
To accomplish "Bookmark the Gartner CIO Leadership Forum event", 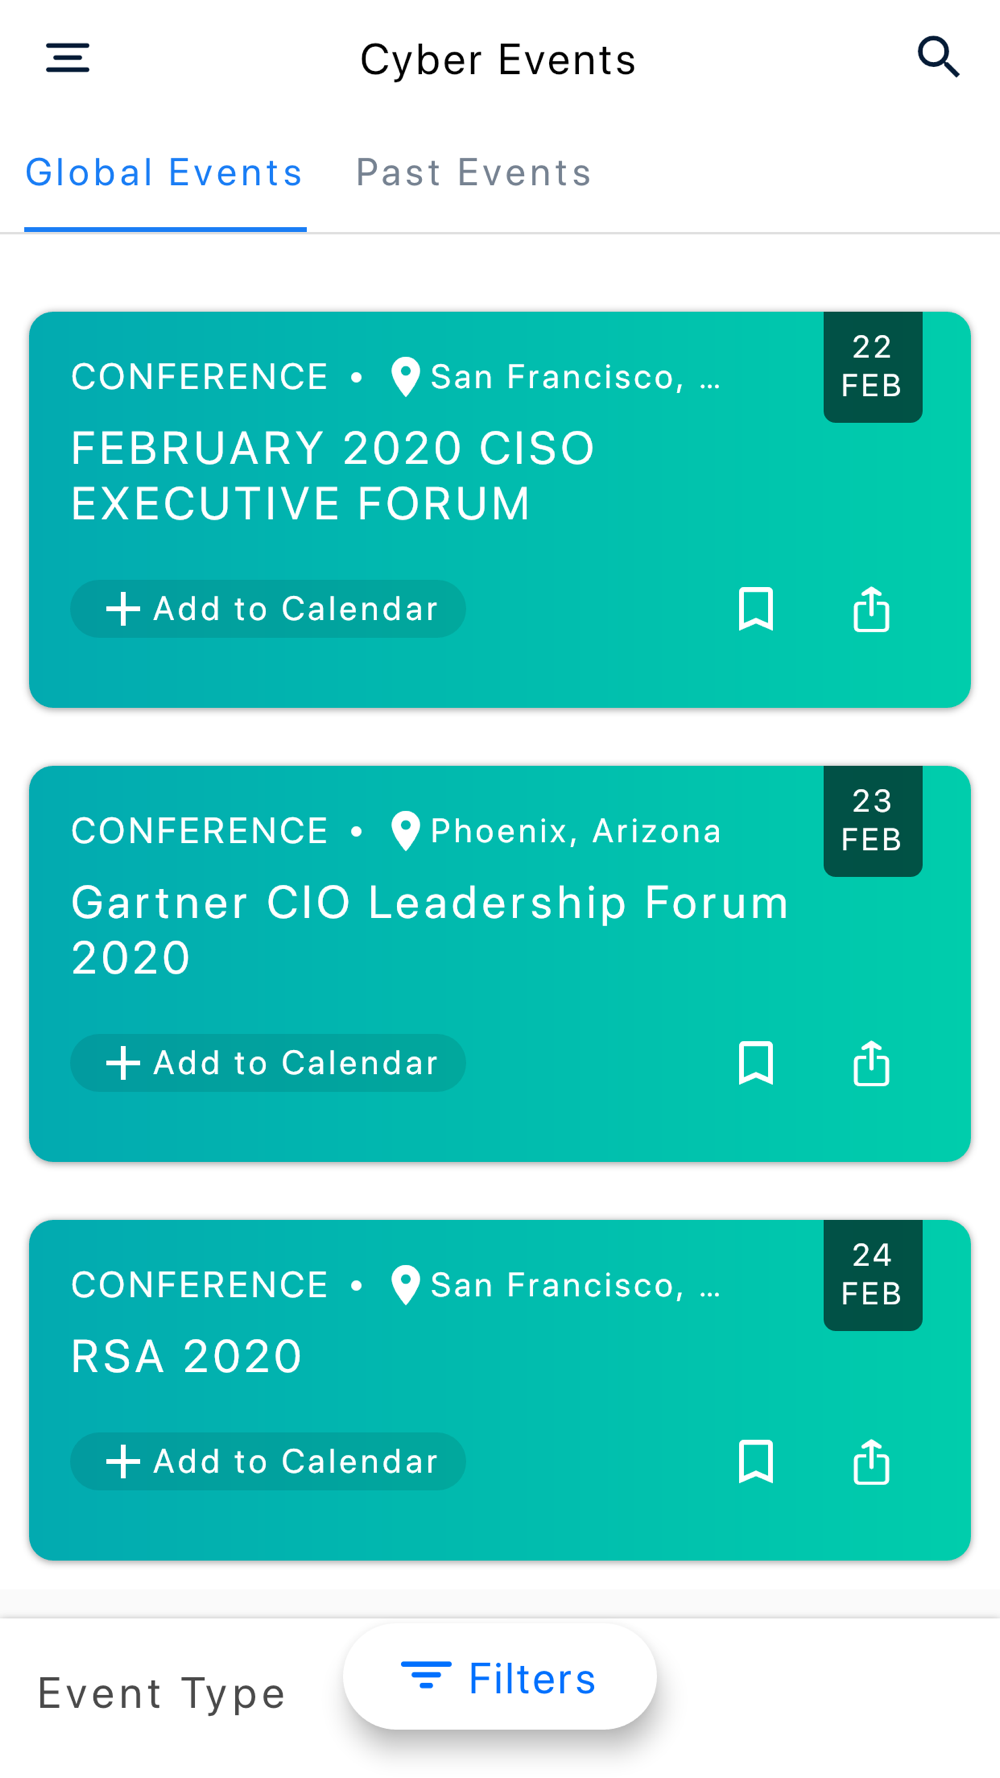I will pos(756,1063).
